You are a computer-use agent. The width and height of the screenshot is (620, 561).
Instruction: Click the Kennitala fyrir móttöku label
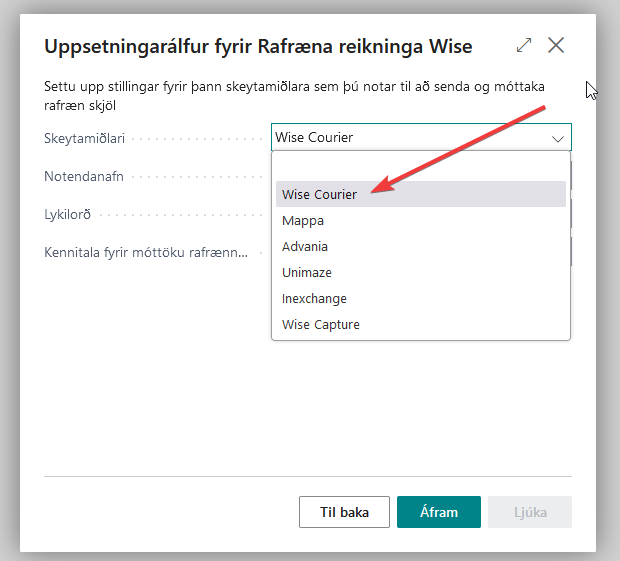(x=144, y=253)
